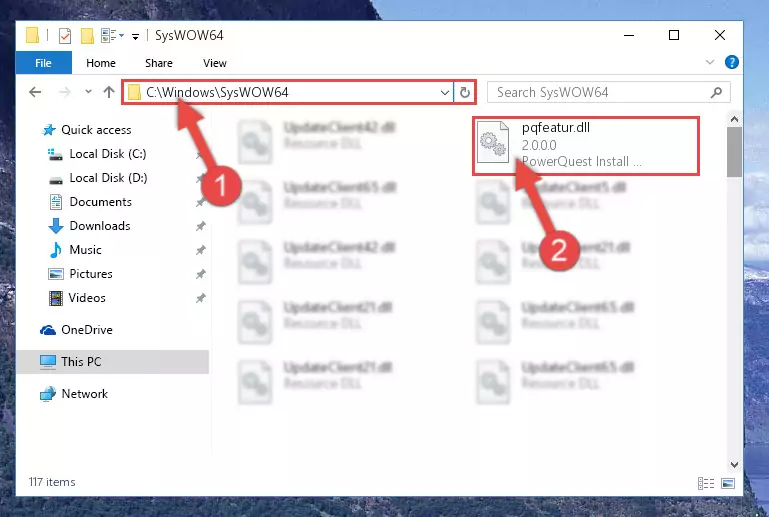Open Videos in the navigation pane
The image size is (769, 517).
[x=87, y=298]
